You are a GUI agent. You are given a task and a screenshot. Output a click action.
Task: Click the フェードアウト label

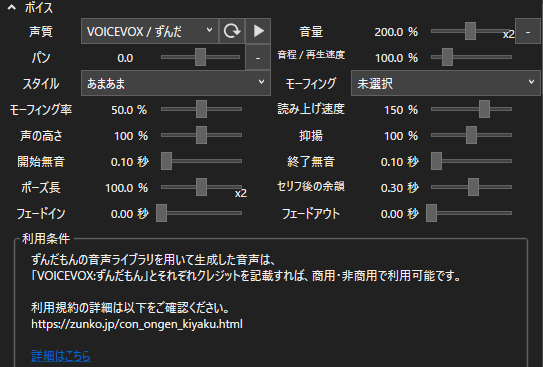point(311,214)
